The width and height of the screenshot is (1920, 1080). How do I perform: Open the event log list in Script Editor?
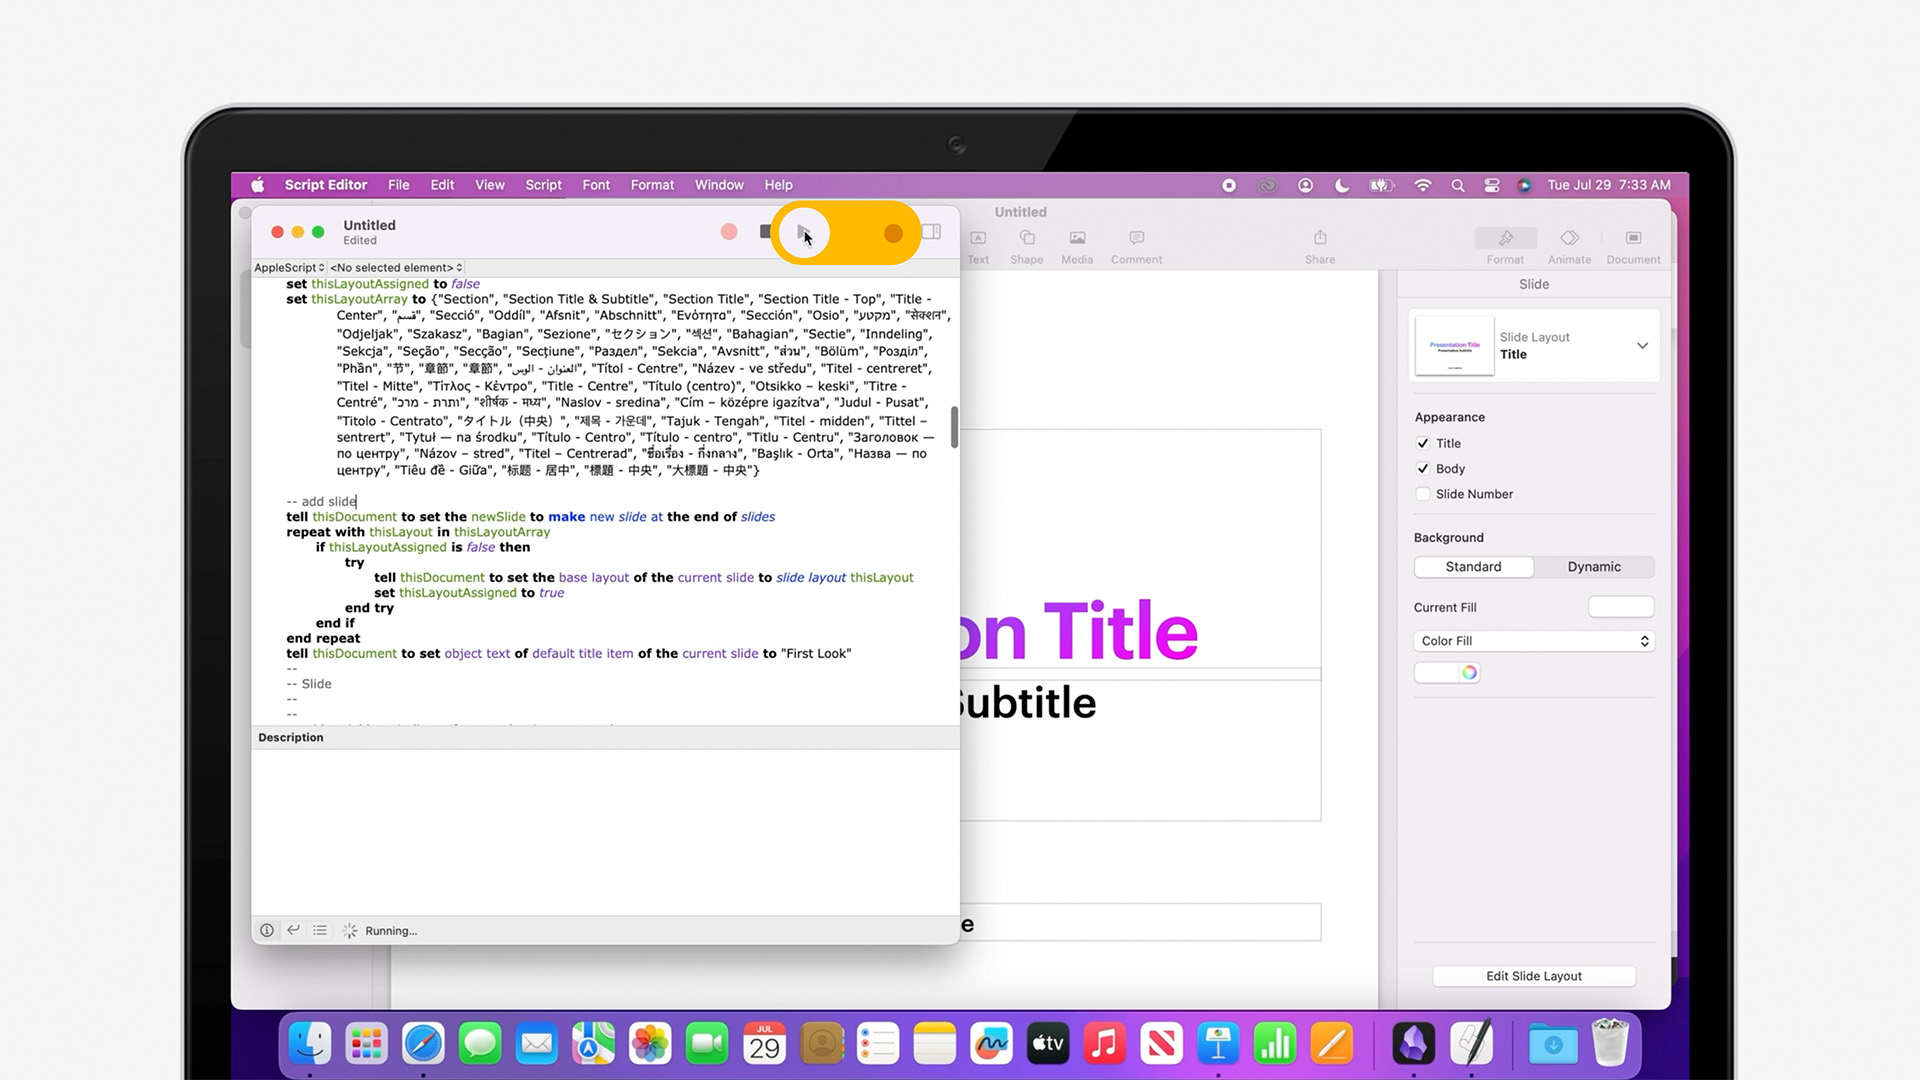pos(320,930)
